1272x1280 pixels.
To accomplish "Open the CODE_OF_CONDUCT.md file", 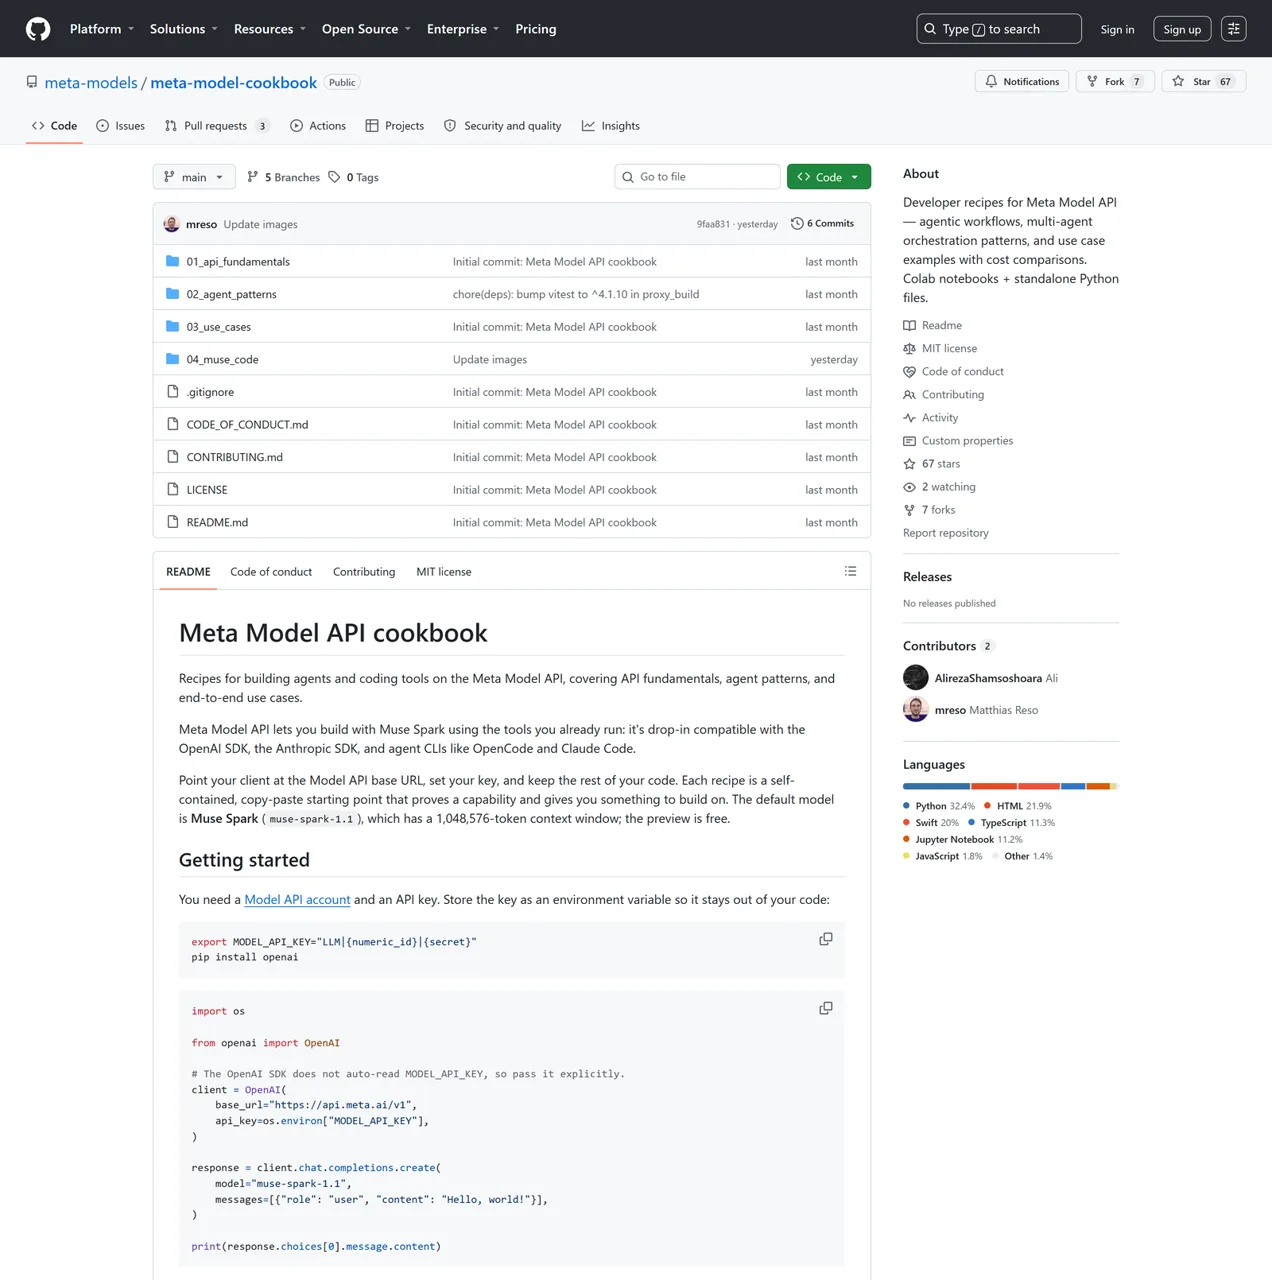I will [x=247, y=425].
